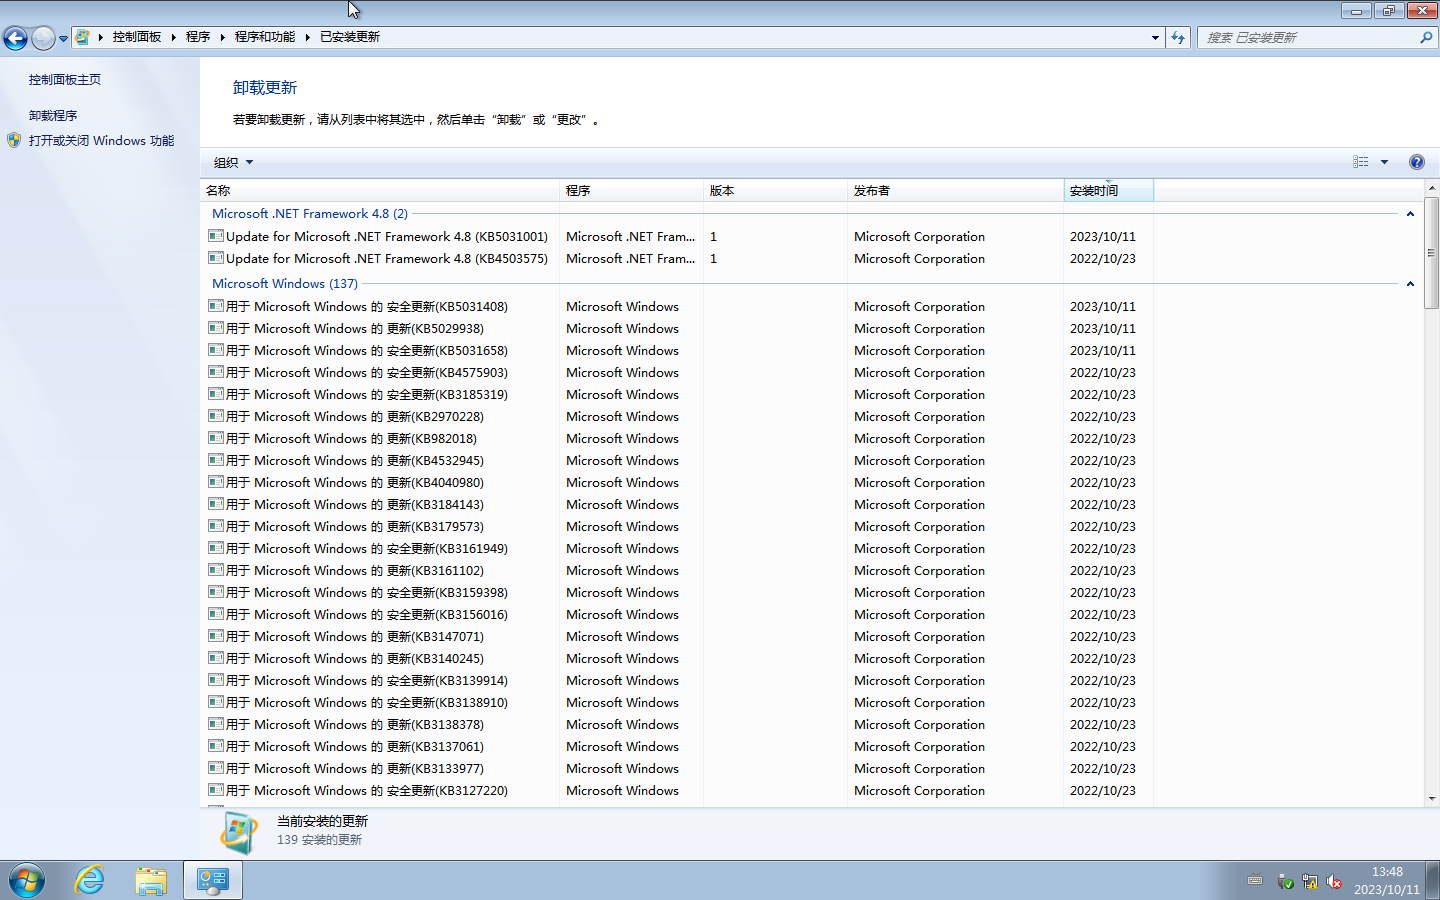1440x900 pixels.
Task: Select icon of update KB4575903
Action: (x=215, y=372)
